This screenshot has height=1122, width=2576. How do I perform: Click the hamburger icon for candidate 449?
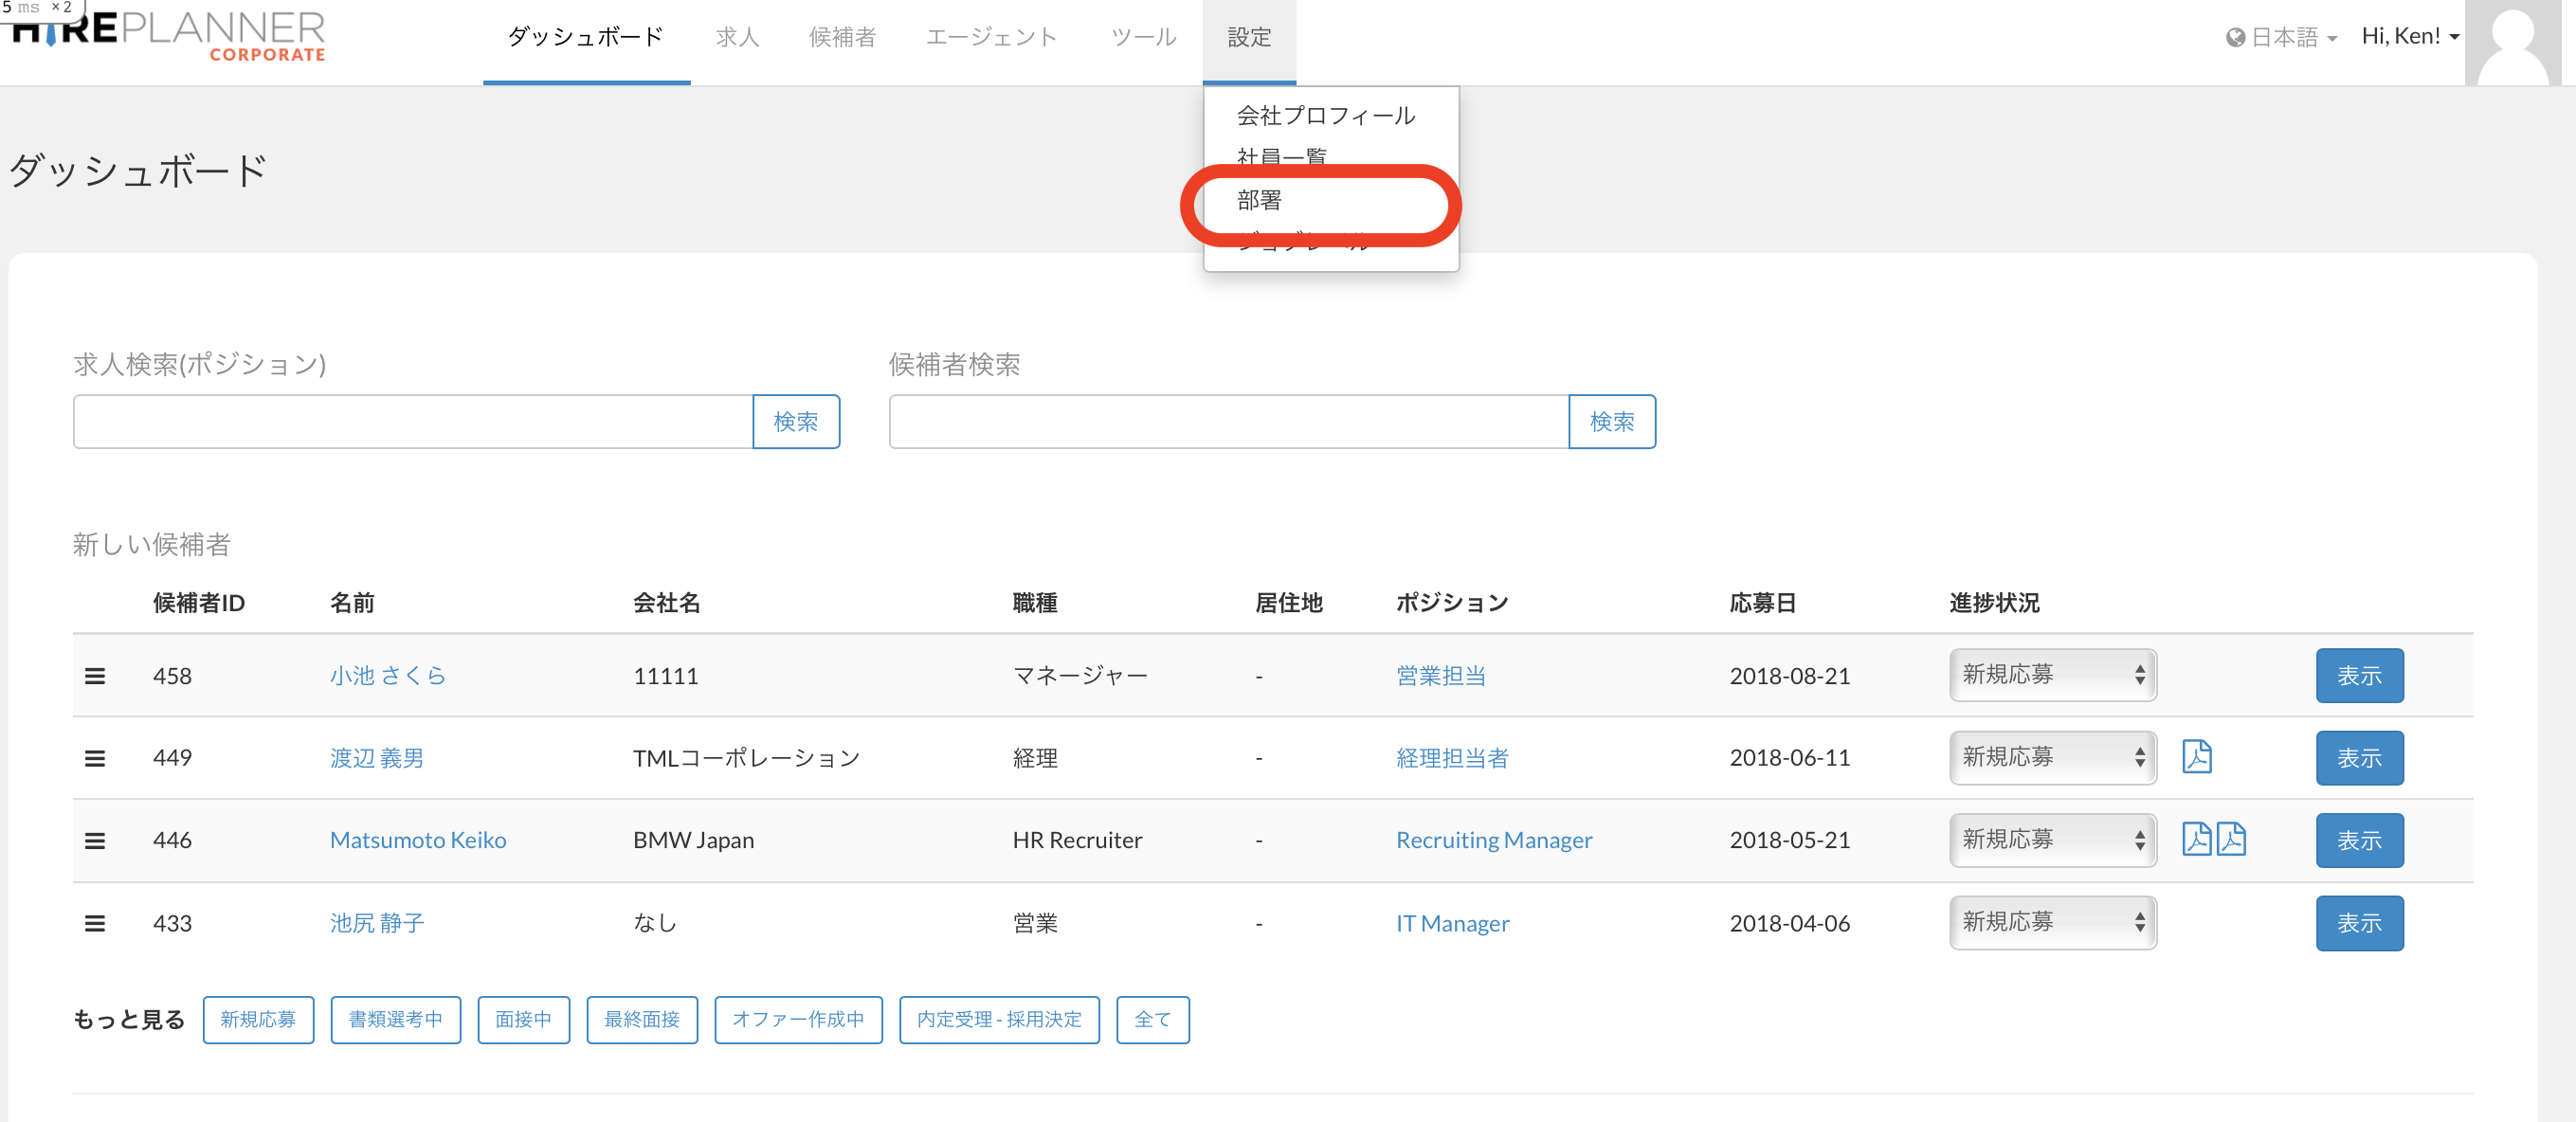pos(95,758)
